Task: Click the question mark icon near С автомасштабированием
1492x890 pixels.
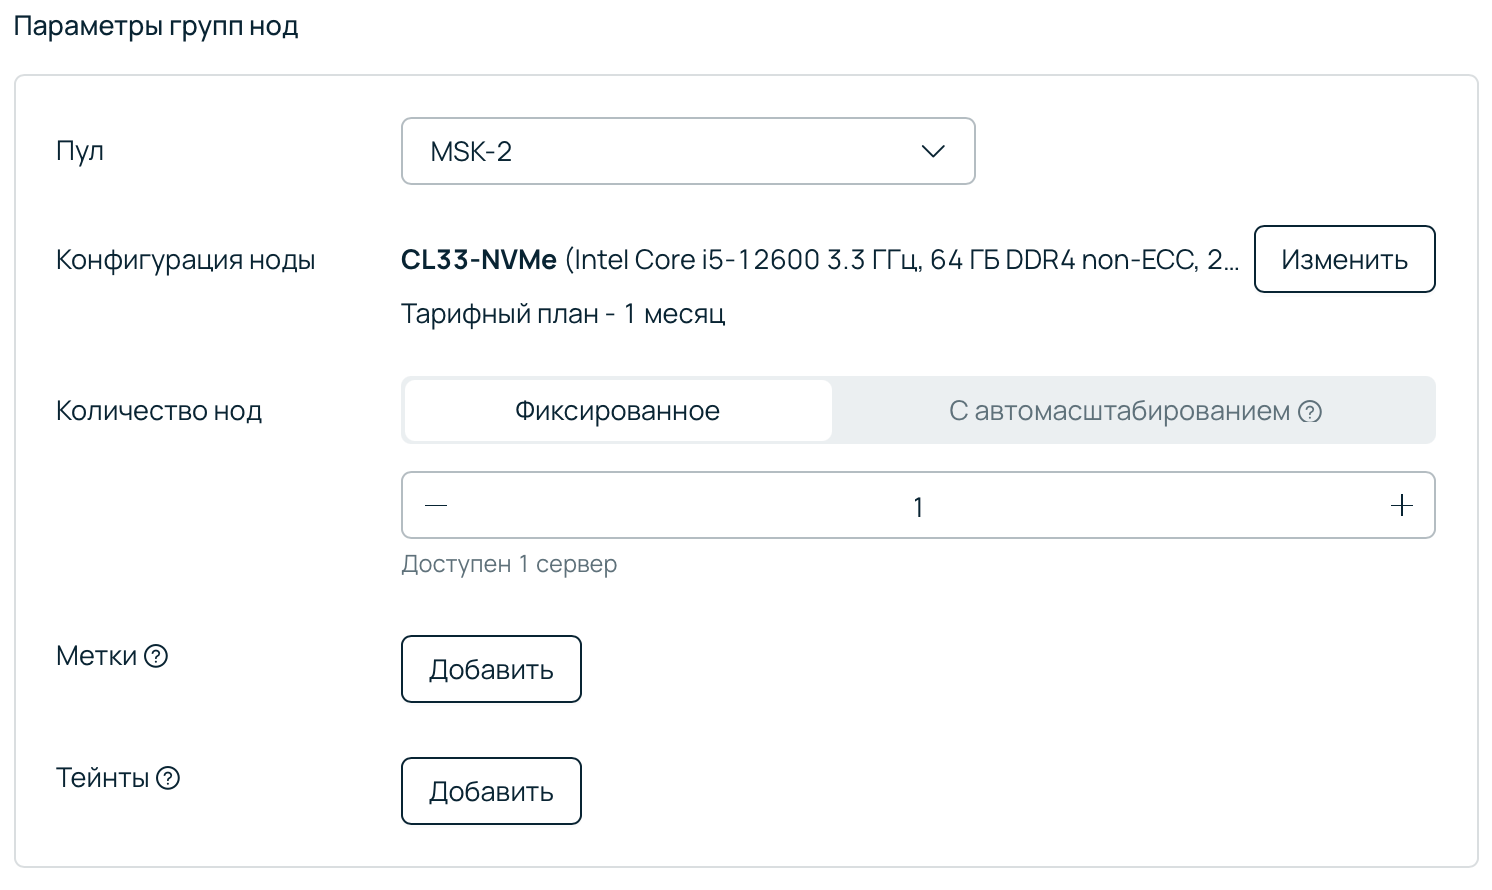Action: (x=1310, y=410)
